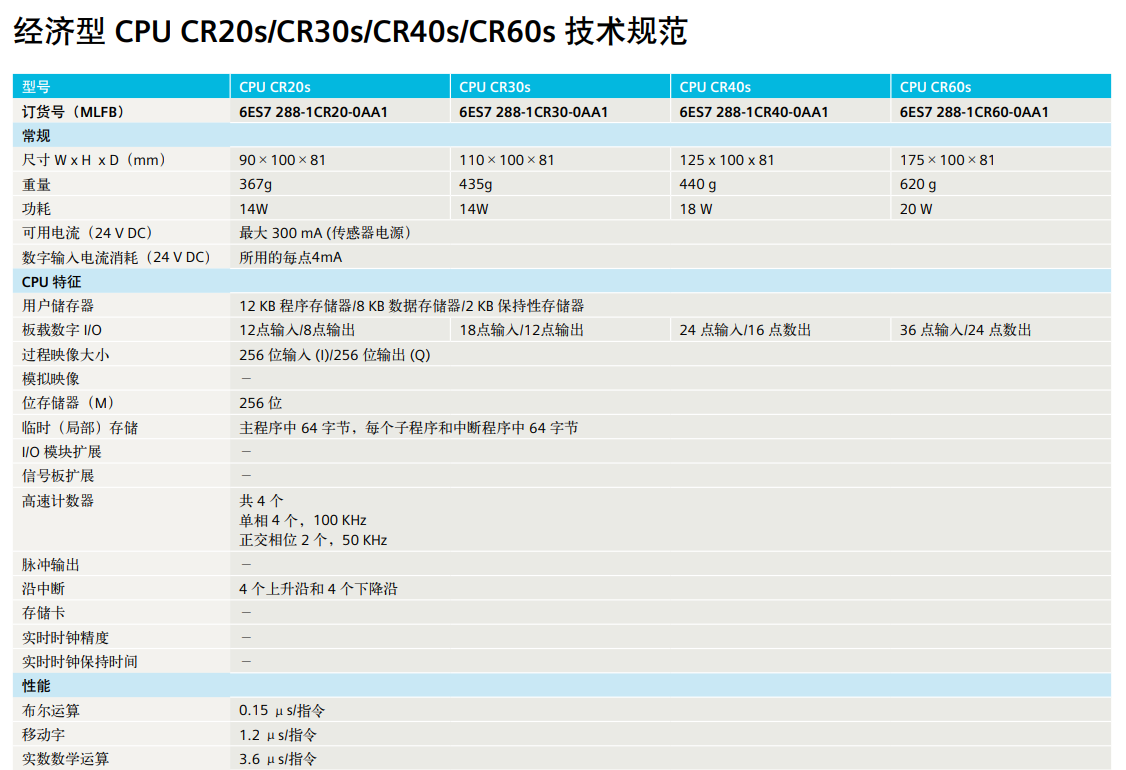Click 共 4 个 in 高速计数器 row

[x=261, y=501]
